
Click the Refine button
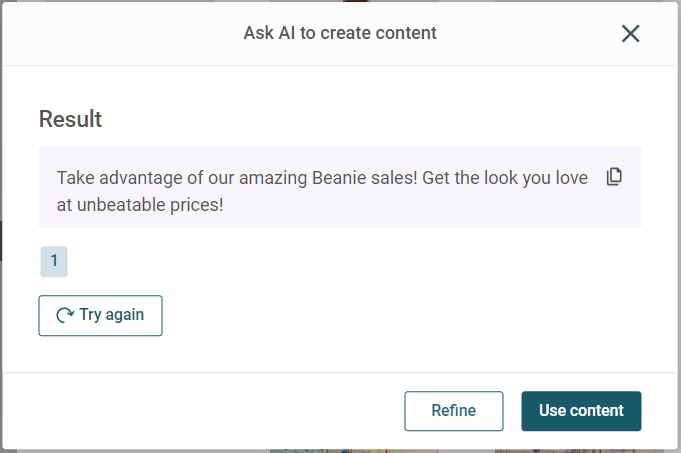coord(454,411)
